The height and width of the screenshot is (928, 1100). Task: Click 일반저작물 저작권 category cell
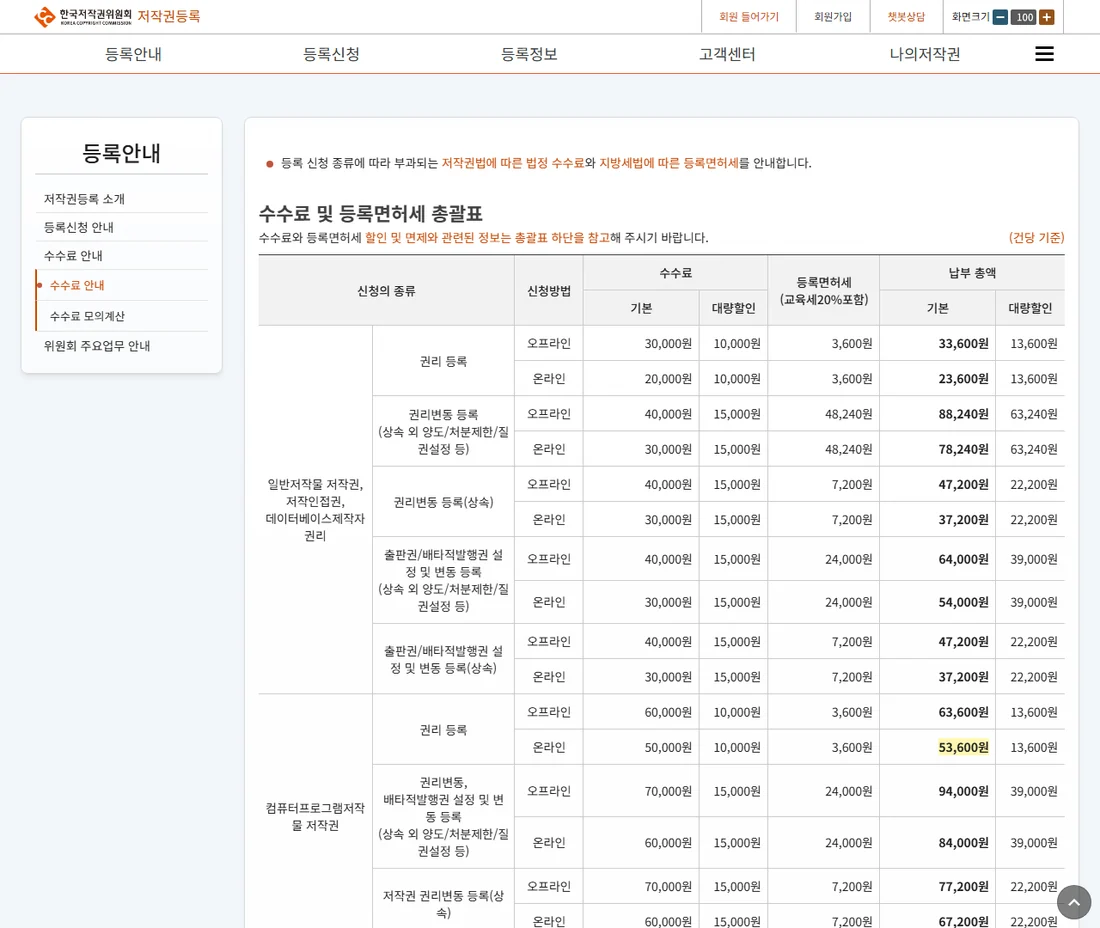click(x=315, y=510)
